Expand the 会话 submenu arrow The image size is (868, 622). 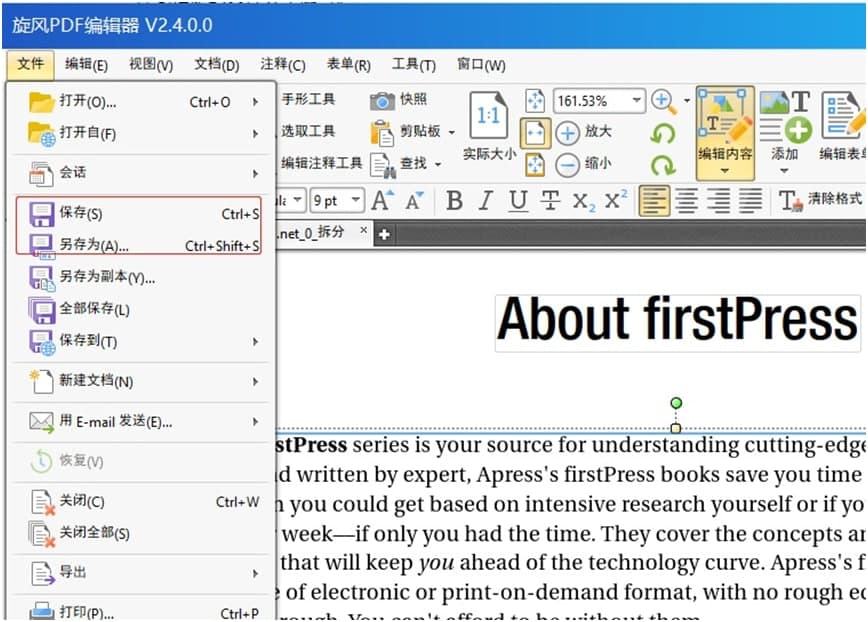tap(255, 173)
